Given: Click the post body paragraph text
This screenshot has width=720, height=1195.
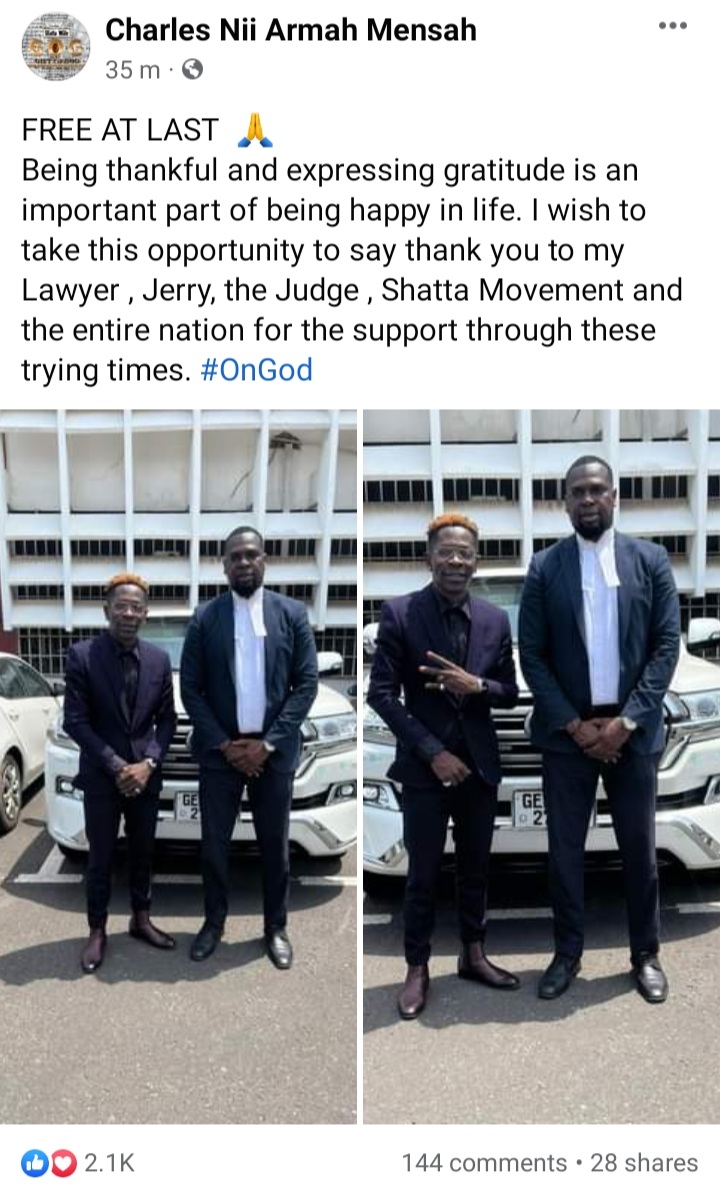Looking at the screenshot, I should (x=351, y=270).
